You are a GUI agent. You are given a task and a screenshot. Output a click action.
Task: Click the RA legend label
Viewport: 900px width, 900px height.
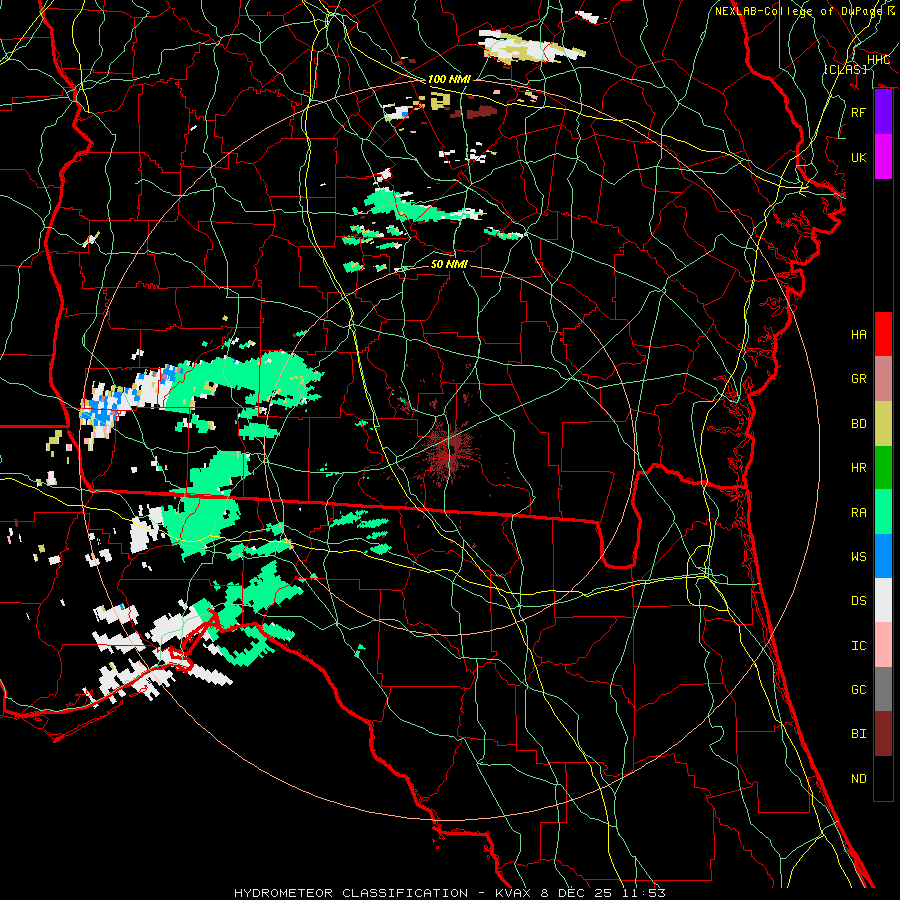[859, 513]
